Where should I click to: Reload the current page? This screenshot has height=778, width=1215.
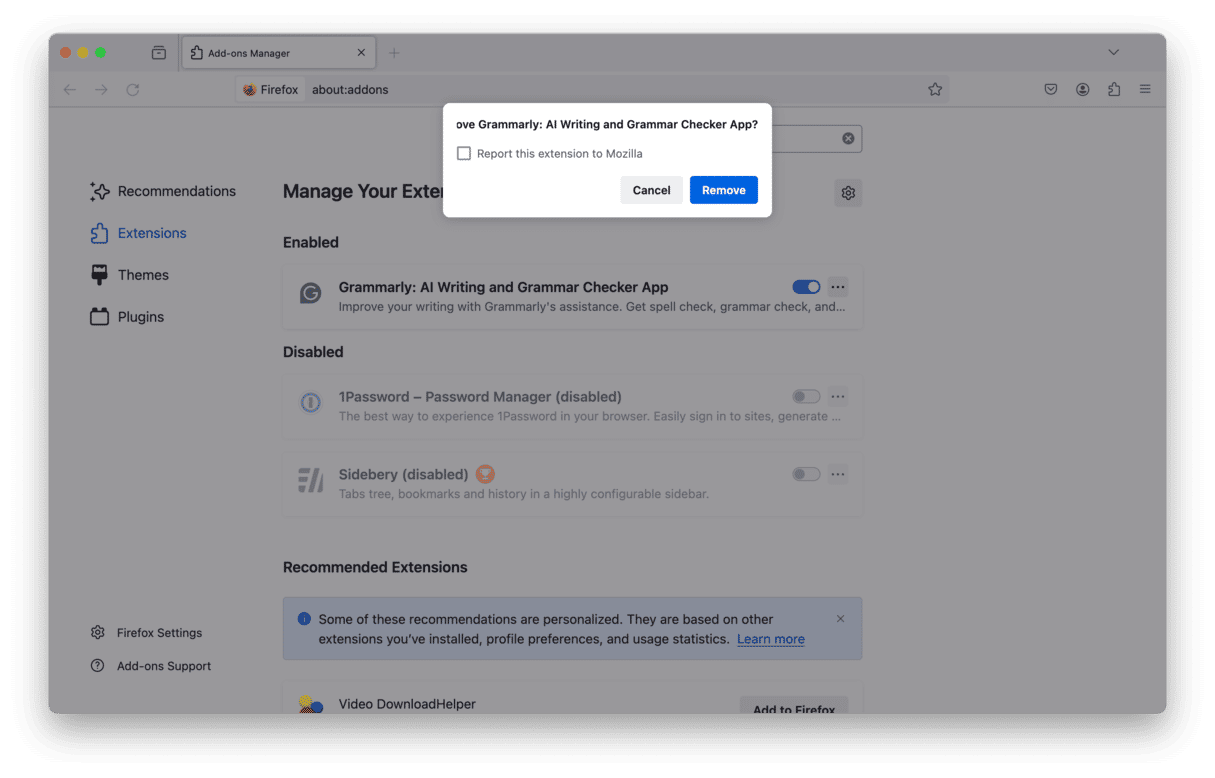(133, 90)
